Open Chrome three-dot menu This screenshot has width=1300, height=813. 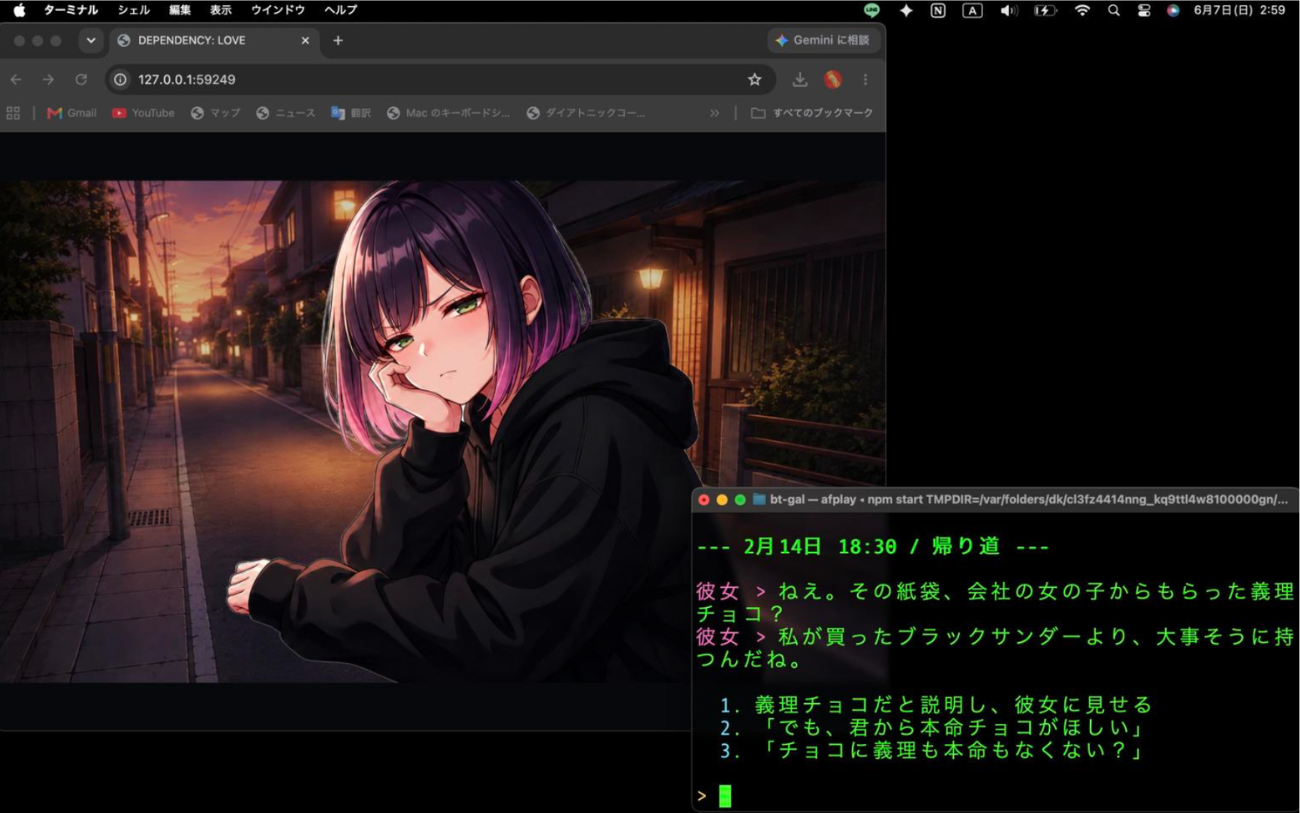[x=865, y=79]
